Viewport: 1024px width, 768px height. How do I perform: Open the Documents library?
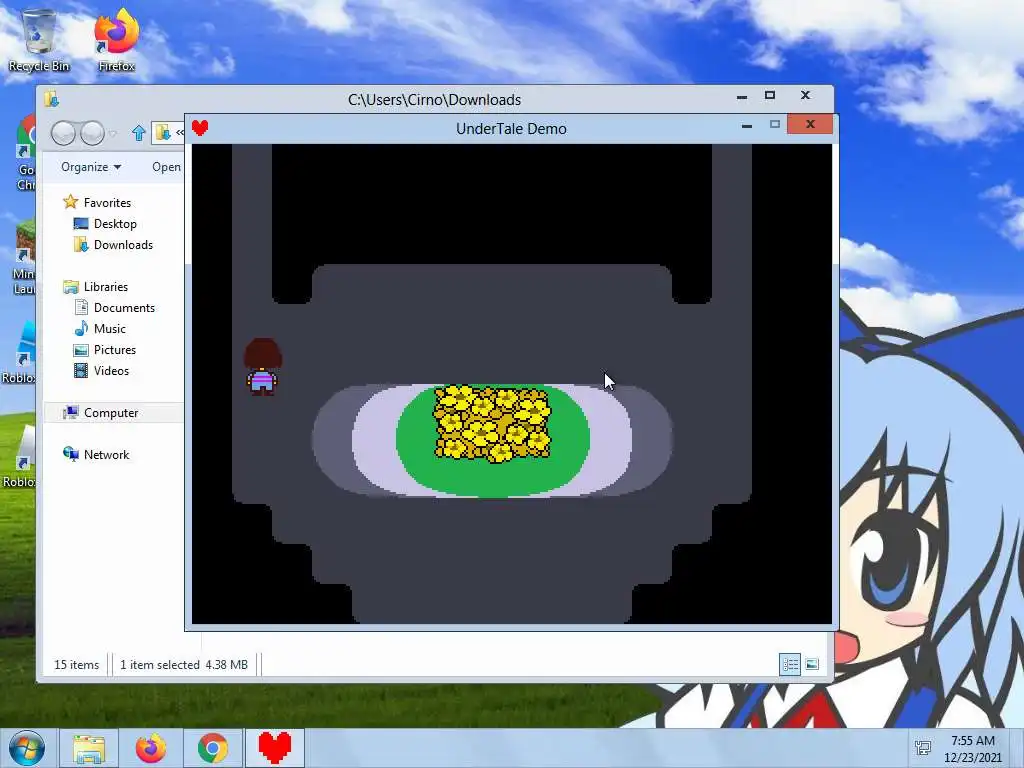pos(124,308)
